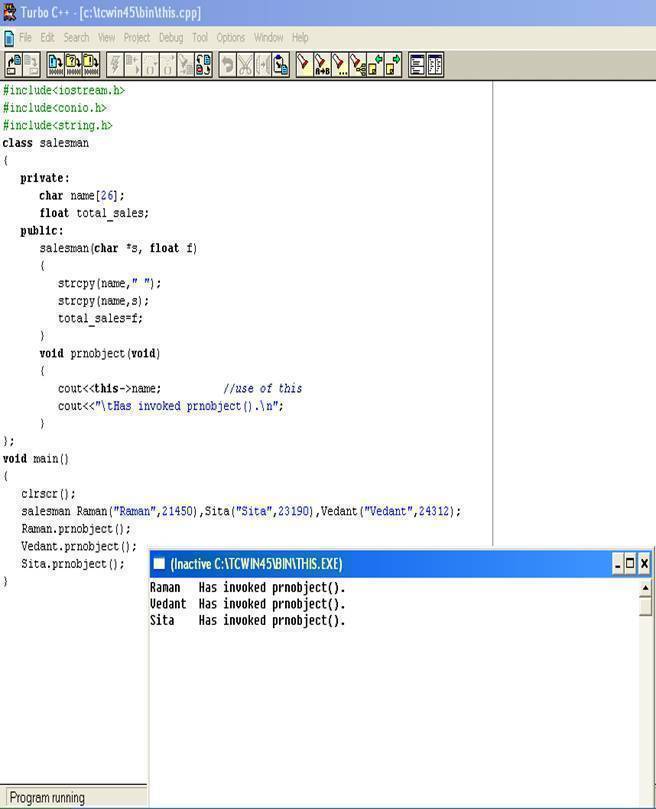Viewport: 656px width, 809px height.
Task: Click the Browse symbols flashlight icon
Action: coord(357,65)
